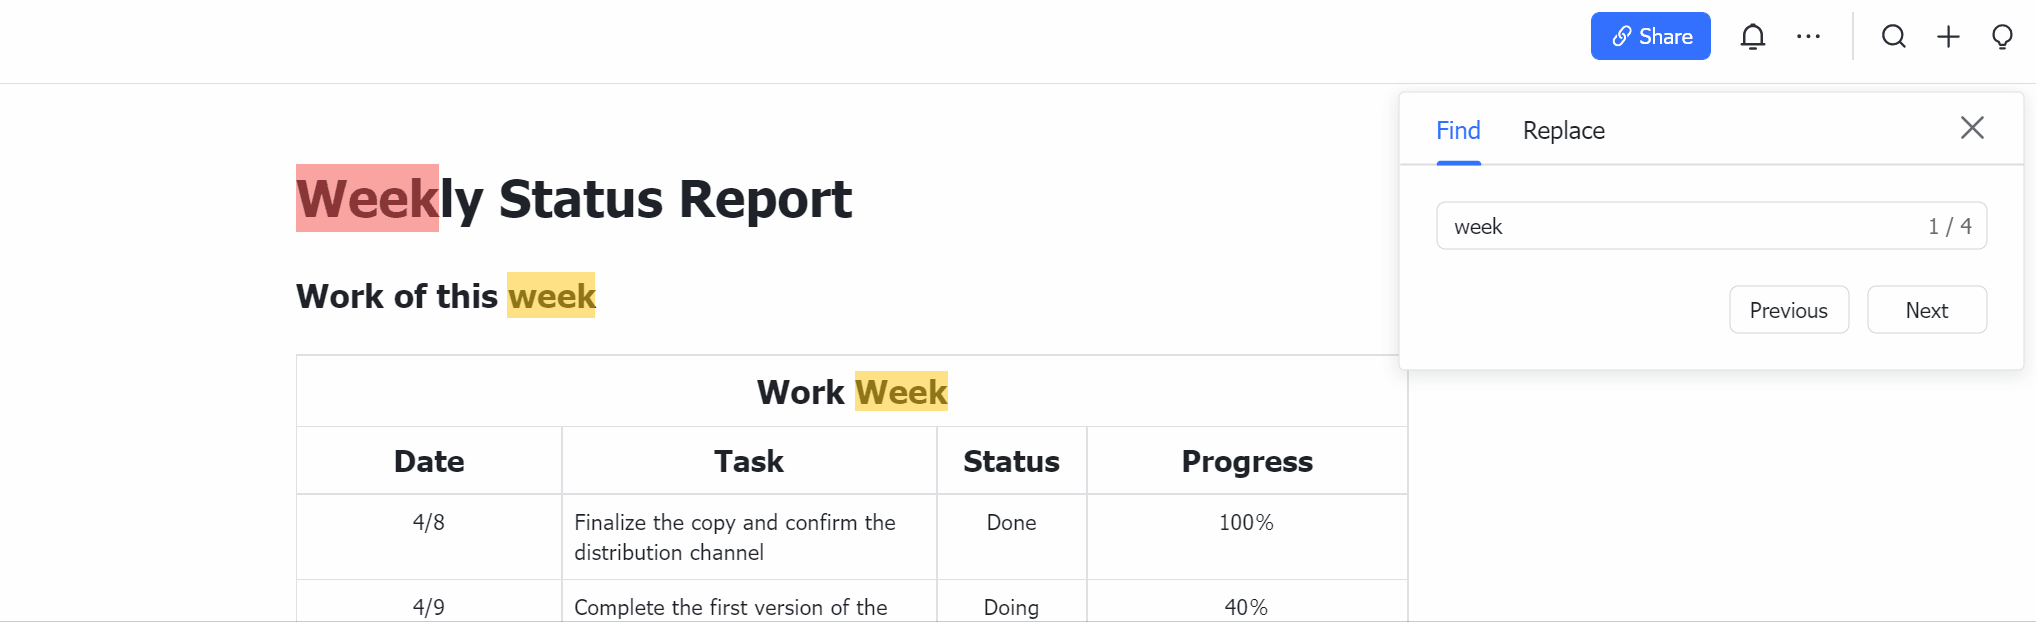Viewport: 2036px width, 622px height.
Task: Go to the next match with Next
Action: tap(1926, 310)
